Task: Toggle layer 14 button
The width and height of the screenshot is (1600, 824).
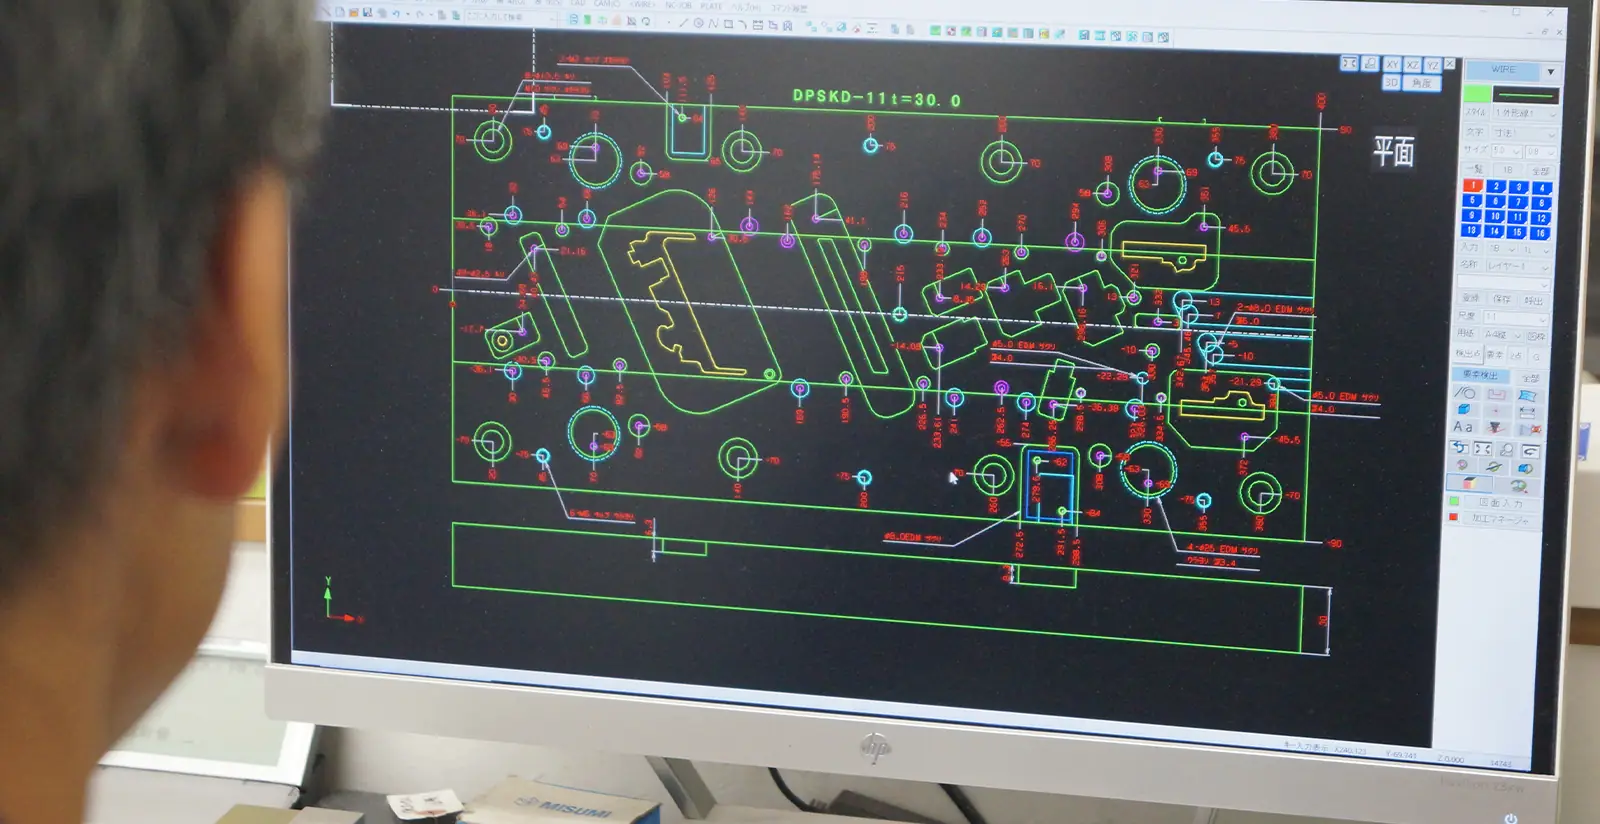Action: click(x=1494, y=231)
